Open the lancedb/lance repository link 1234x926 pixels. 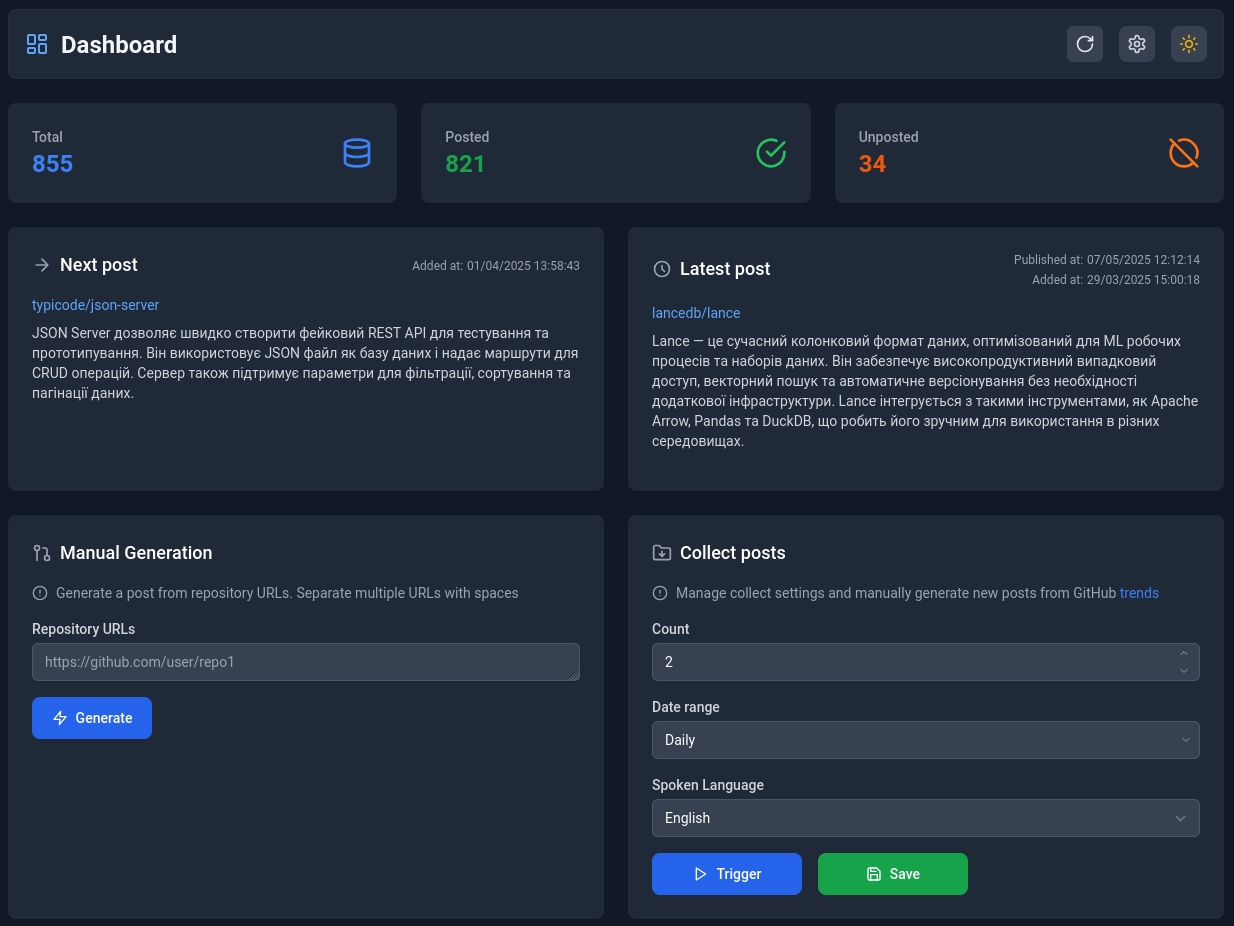click(x=696, y=313)
